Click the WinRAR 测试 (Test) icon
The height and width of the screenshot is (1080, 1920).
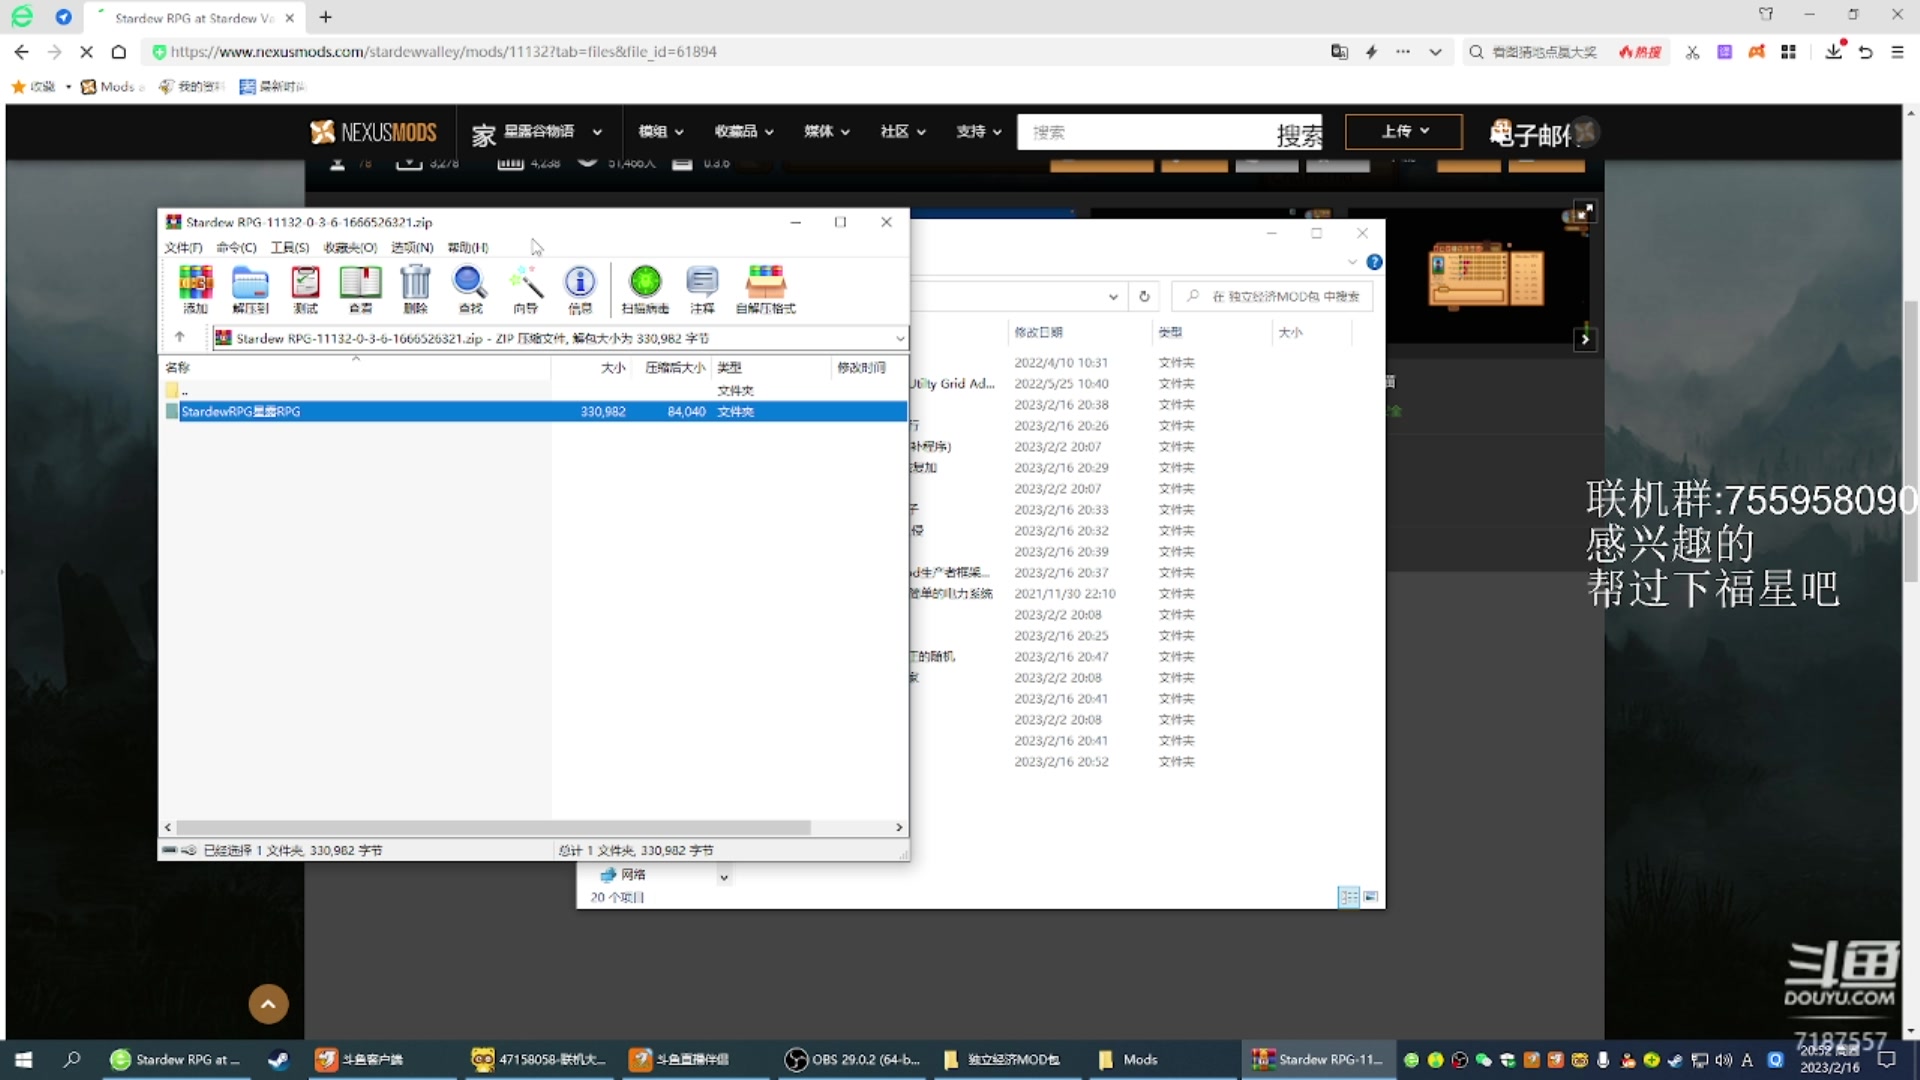point(305,289)
